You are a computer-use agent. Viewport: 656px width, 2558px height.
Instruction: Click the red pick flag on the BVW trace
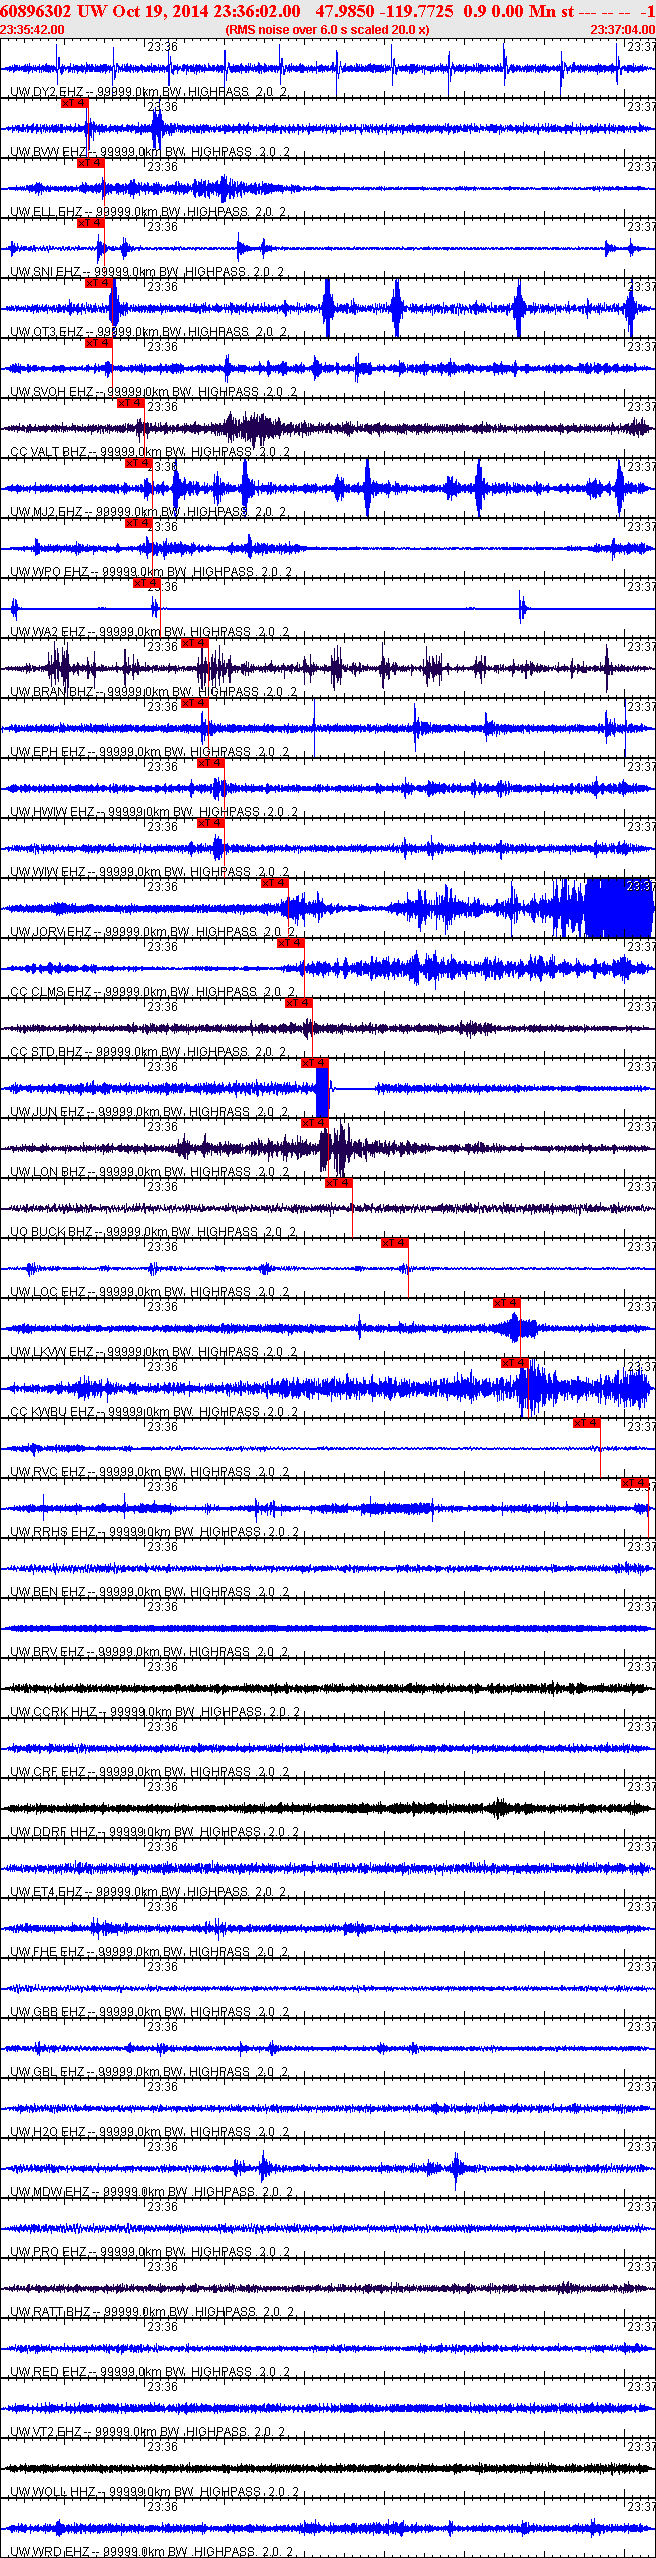[74, 103]
